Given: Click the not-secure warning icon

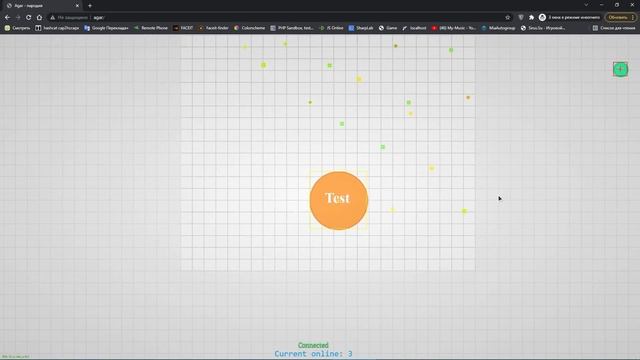Looking at the screenshot, I should click(x=52, y=18).
